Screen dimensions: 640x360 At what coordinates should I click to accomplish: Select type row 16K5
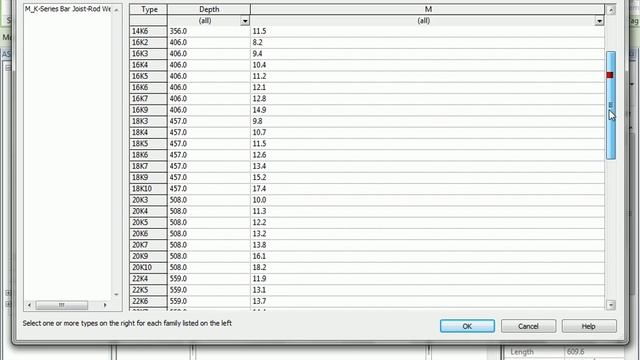click(367, 76)
